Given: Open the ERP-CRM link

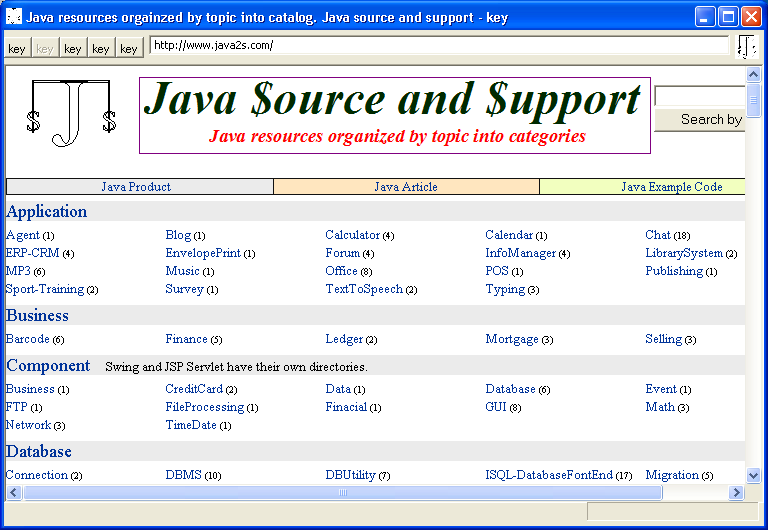Looking at the screenshot, I should [32, 253].
